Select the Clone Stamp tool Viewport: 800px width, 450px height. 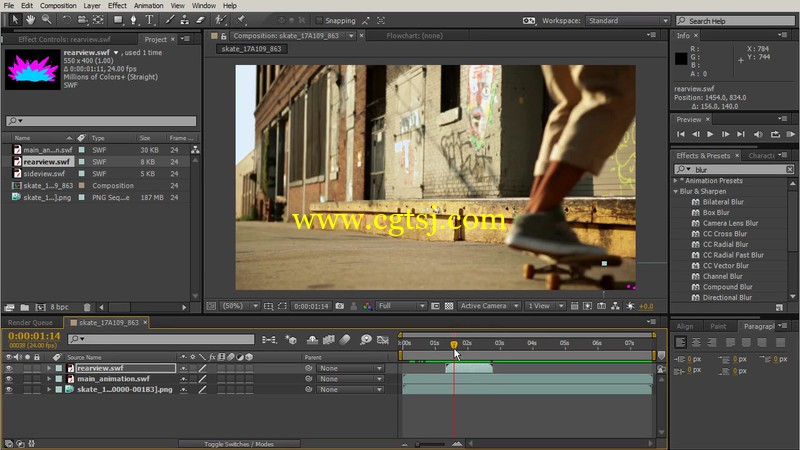185,20
